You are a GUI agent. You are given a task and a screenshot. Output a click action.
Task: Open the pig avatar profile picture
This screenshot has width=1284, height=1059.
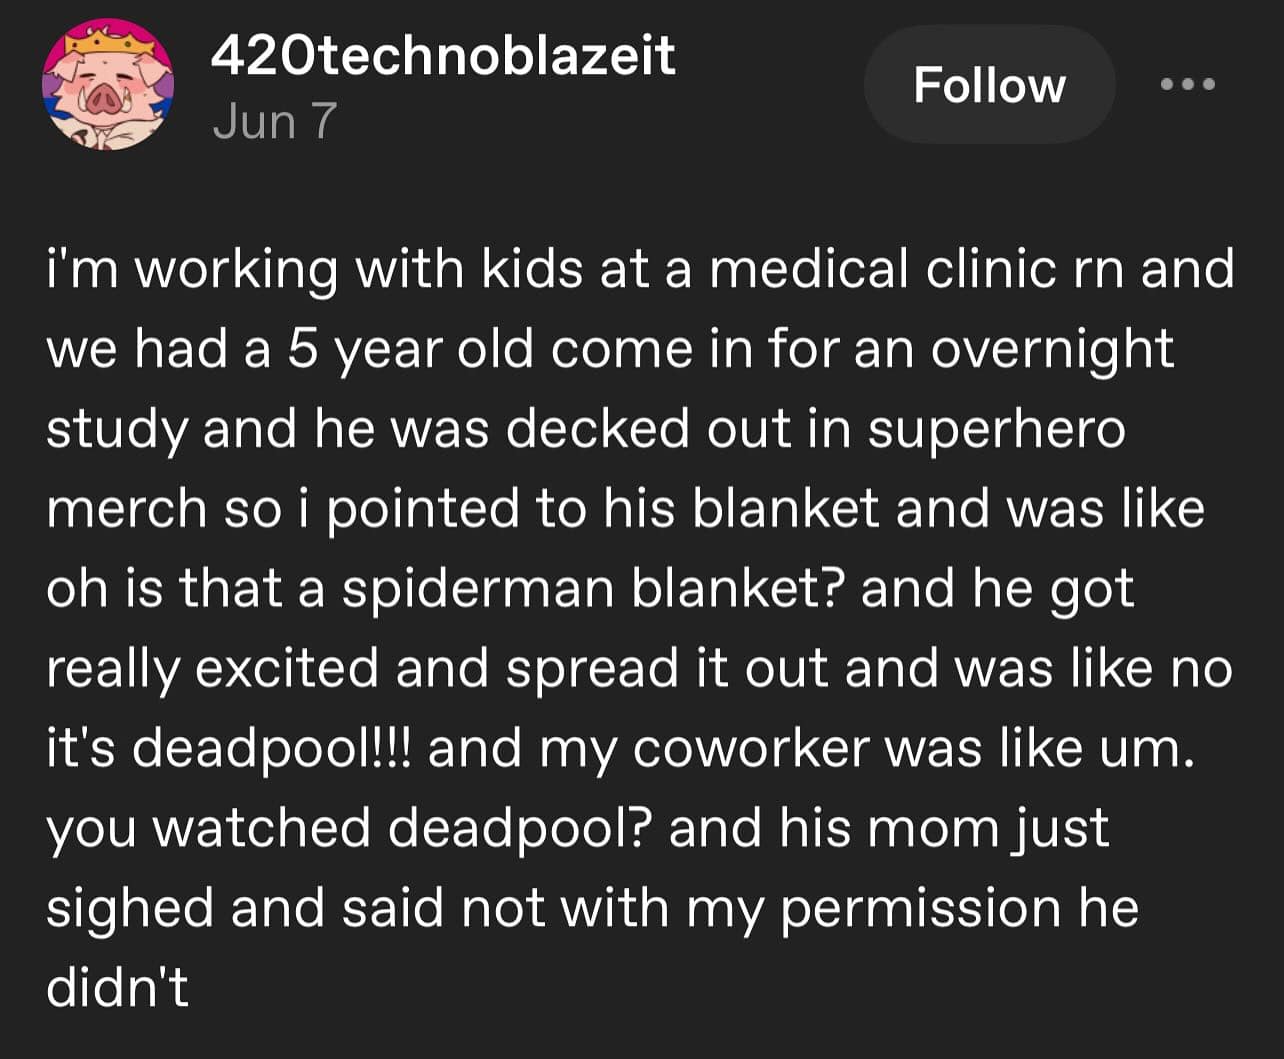(x=107, y=86)
